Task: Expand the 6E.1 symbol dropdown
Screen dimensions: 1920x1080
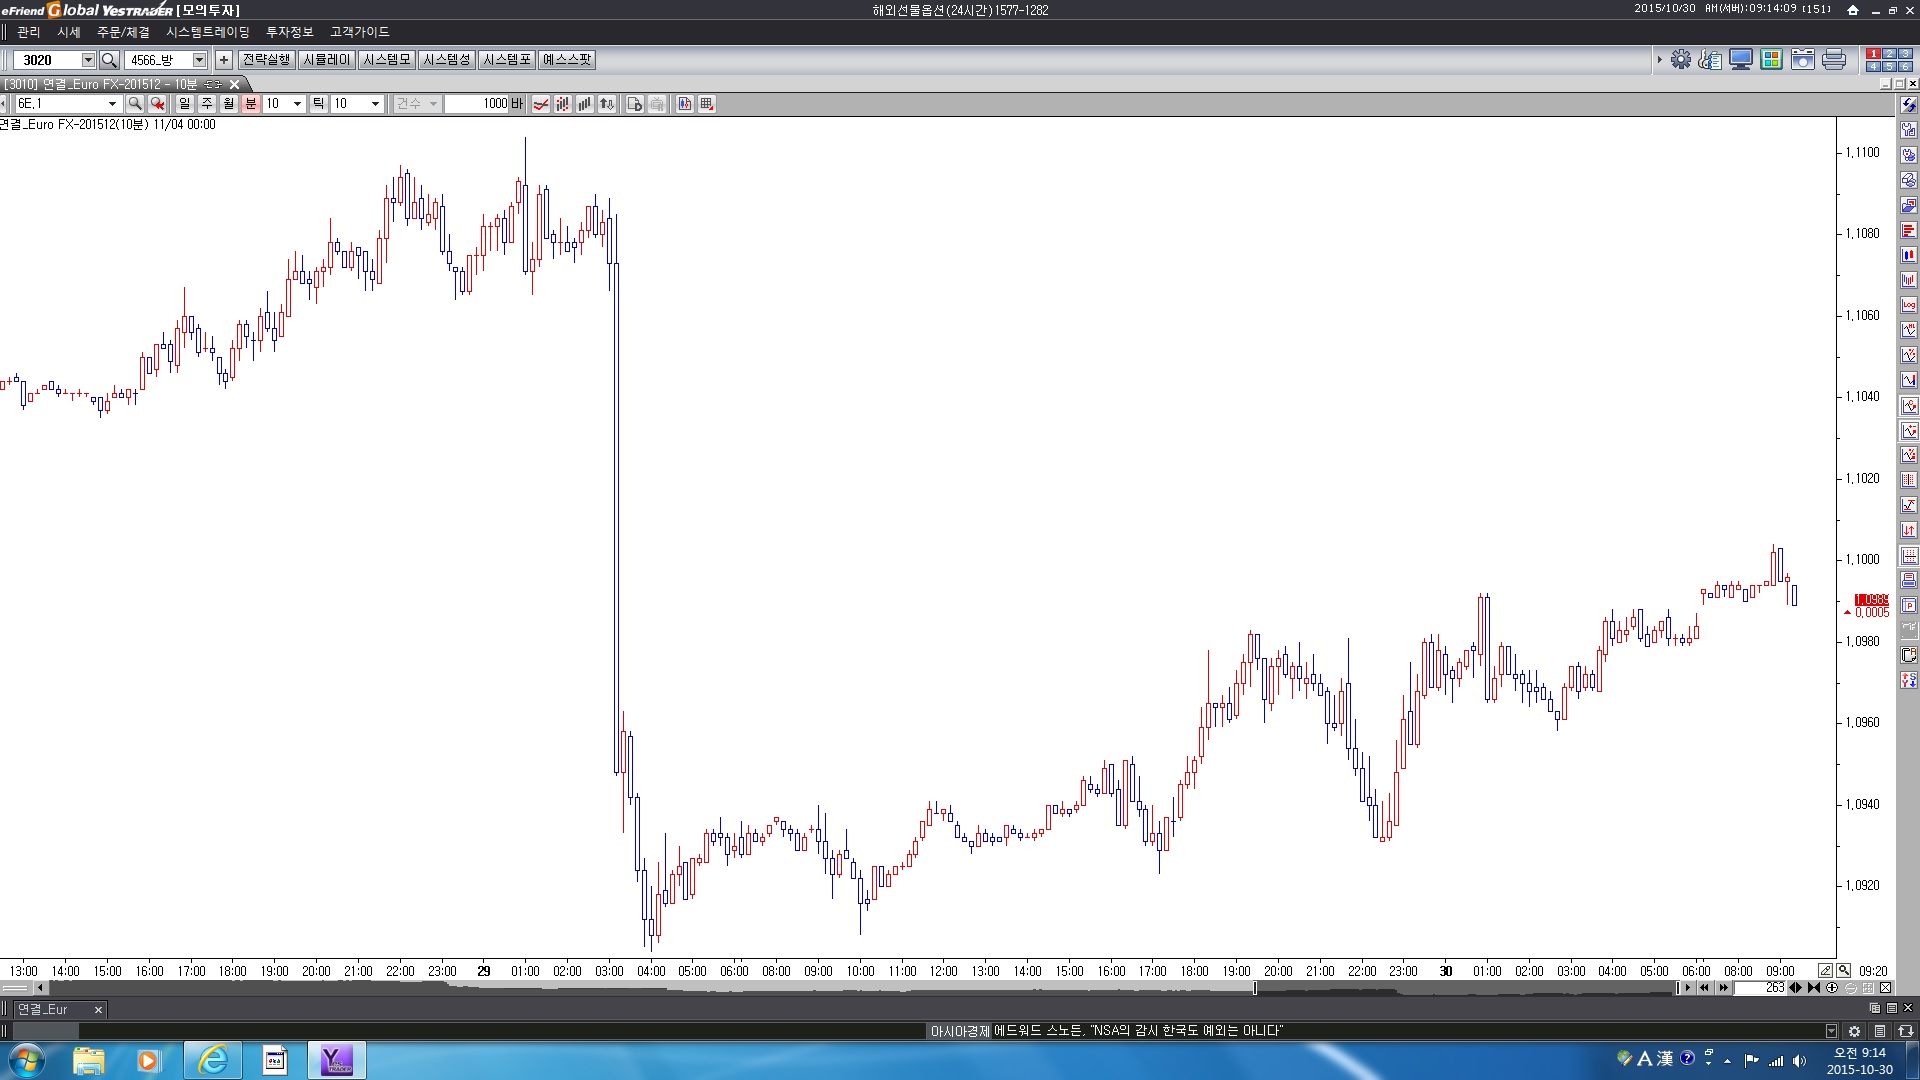Action: coord(112,104)
